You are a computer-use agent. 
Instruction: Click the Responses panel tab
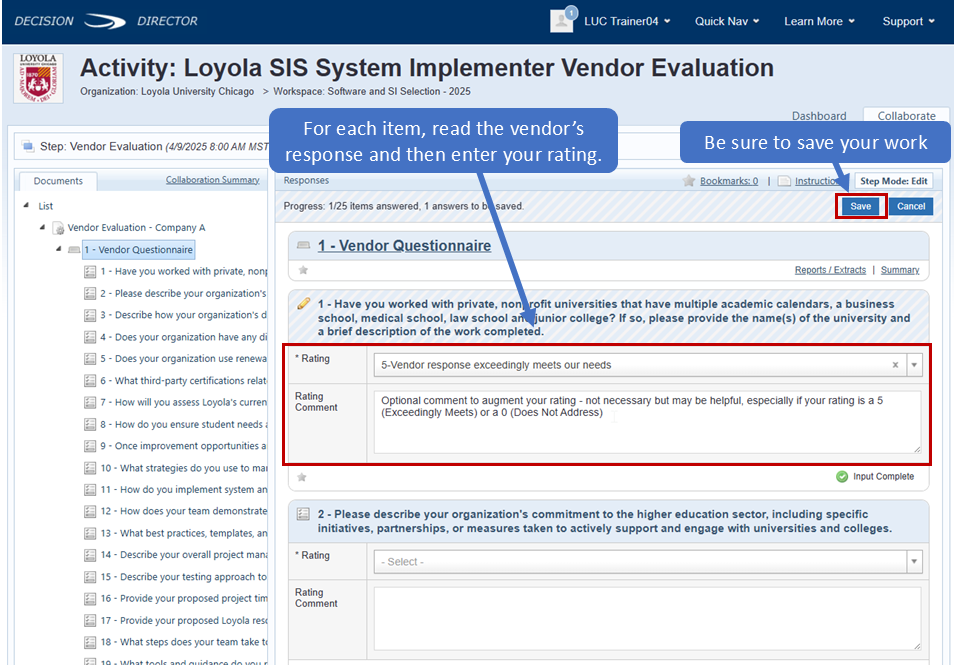coord(306,180)
